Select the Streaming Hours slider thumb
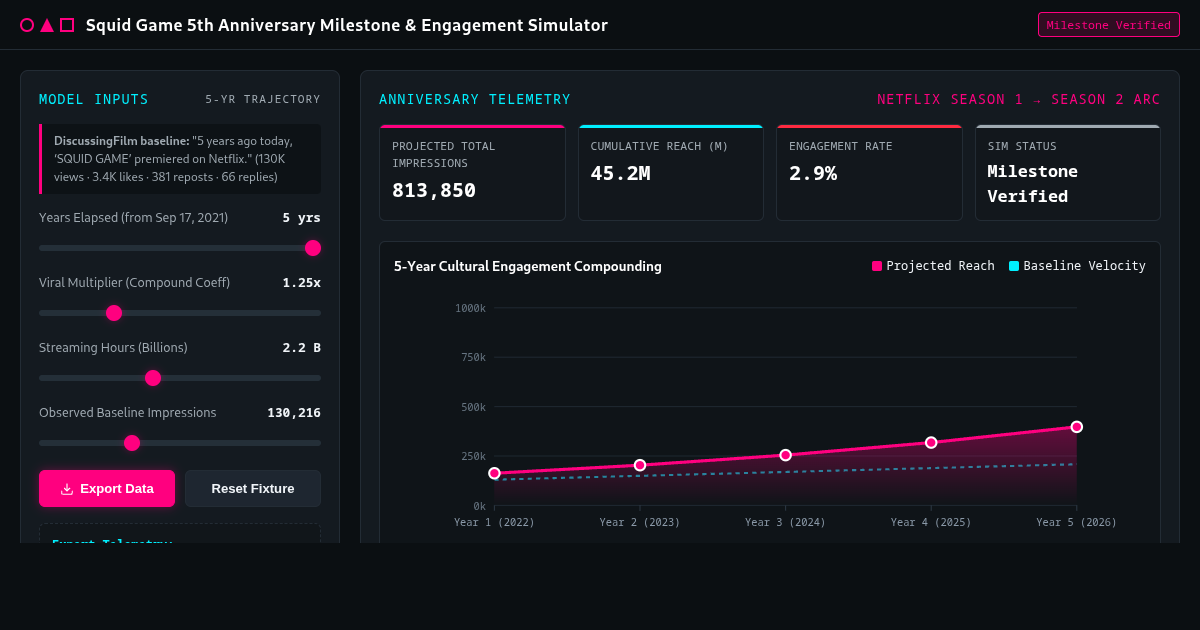The height and width of the screenshot is (630, 1200). point(153,378)
